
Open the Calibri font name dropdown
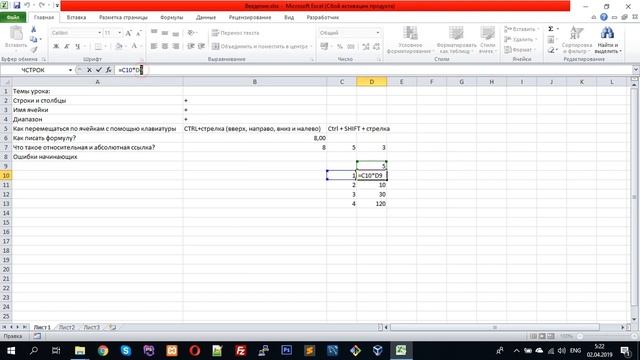[99, 33]
